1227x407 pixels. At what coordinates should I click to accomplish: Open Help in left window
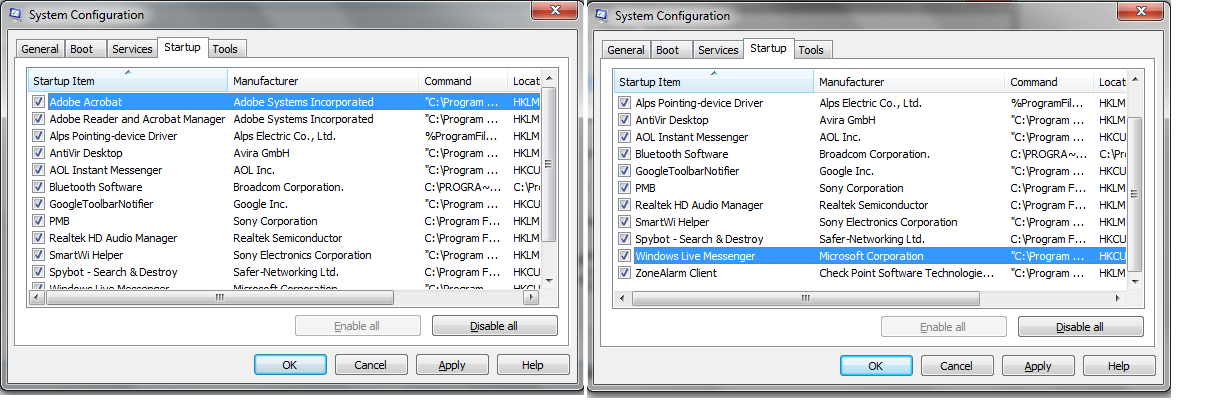533,365
